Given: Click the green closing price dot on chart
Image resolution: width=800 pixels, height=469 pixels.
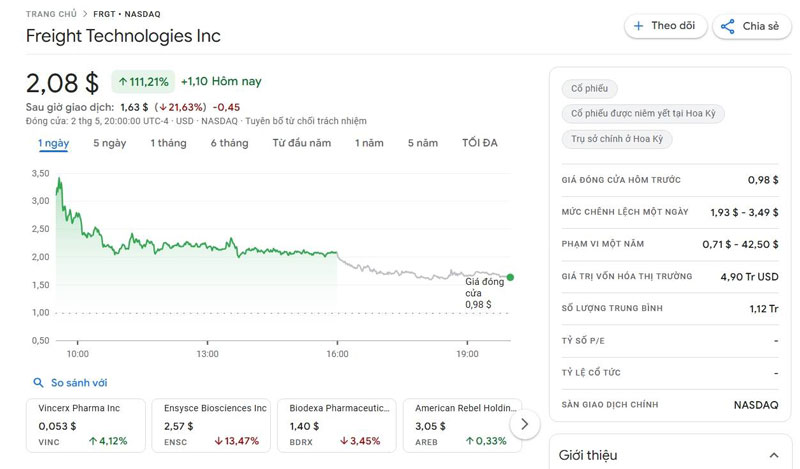Looking at the screenshot, I should [x=510, y=277].
